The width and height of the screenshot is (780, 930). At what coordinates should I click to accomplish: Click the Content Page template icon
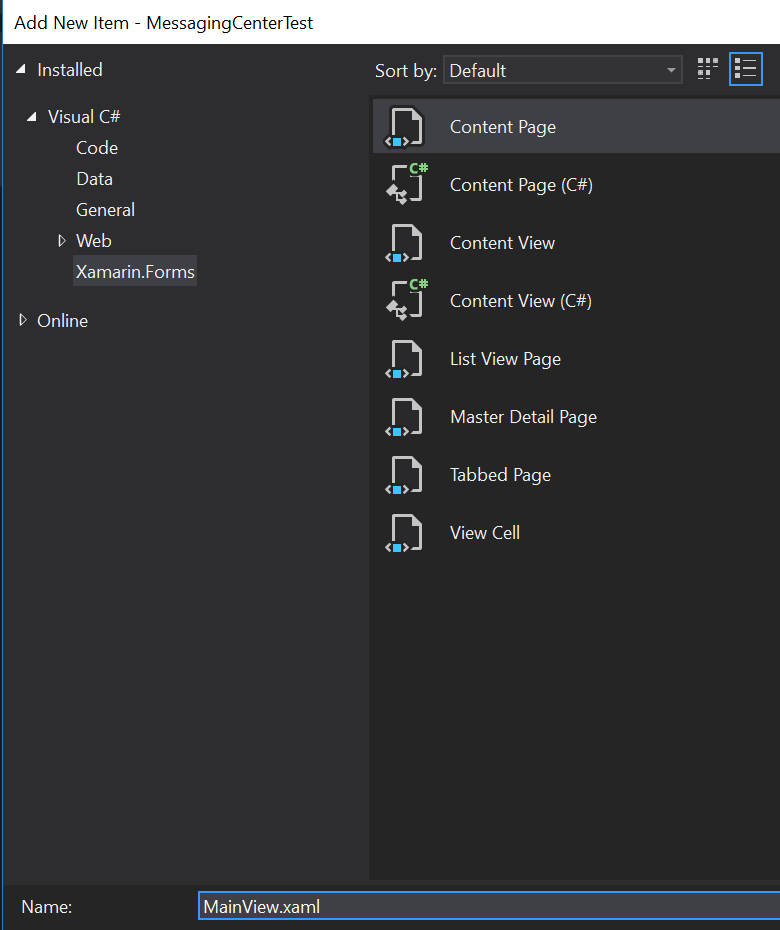[404, 126]
